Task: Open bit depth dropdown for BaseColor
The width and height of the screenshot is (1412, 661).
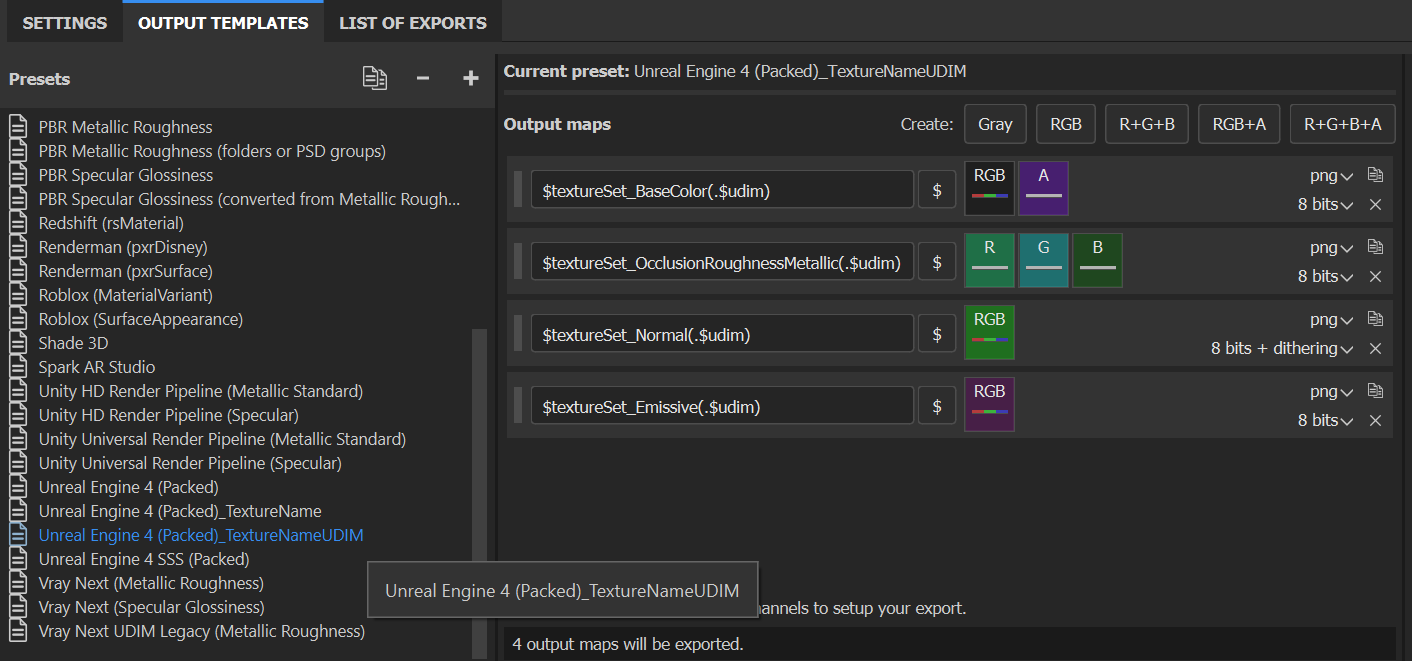Action: 1326,204
